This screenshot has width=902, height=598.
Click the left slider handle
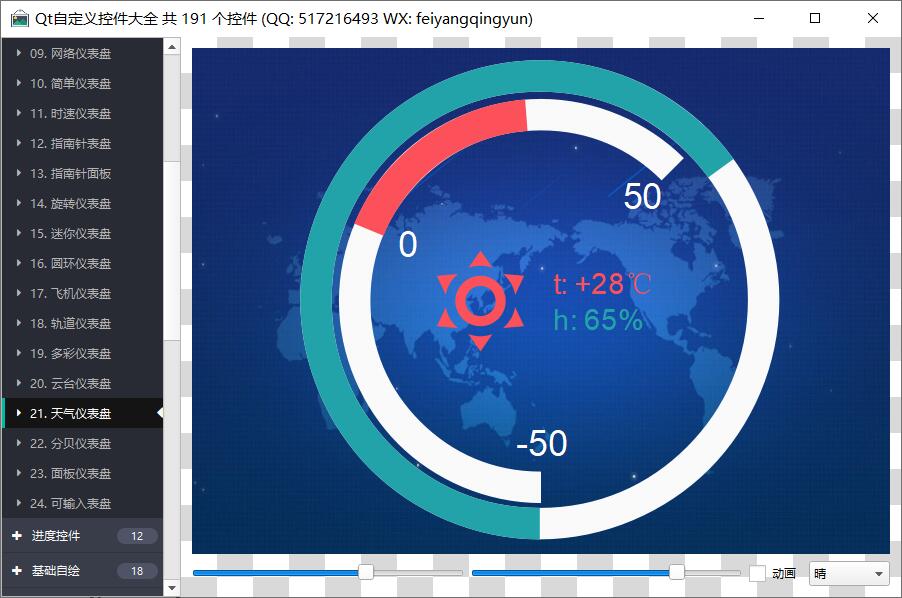[x=366, y=572]
